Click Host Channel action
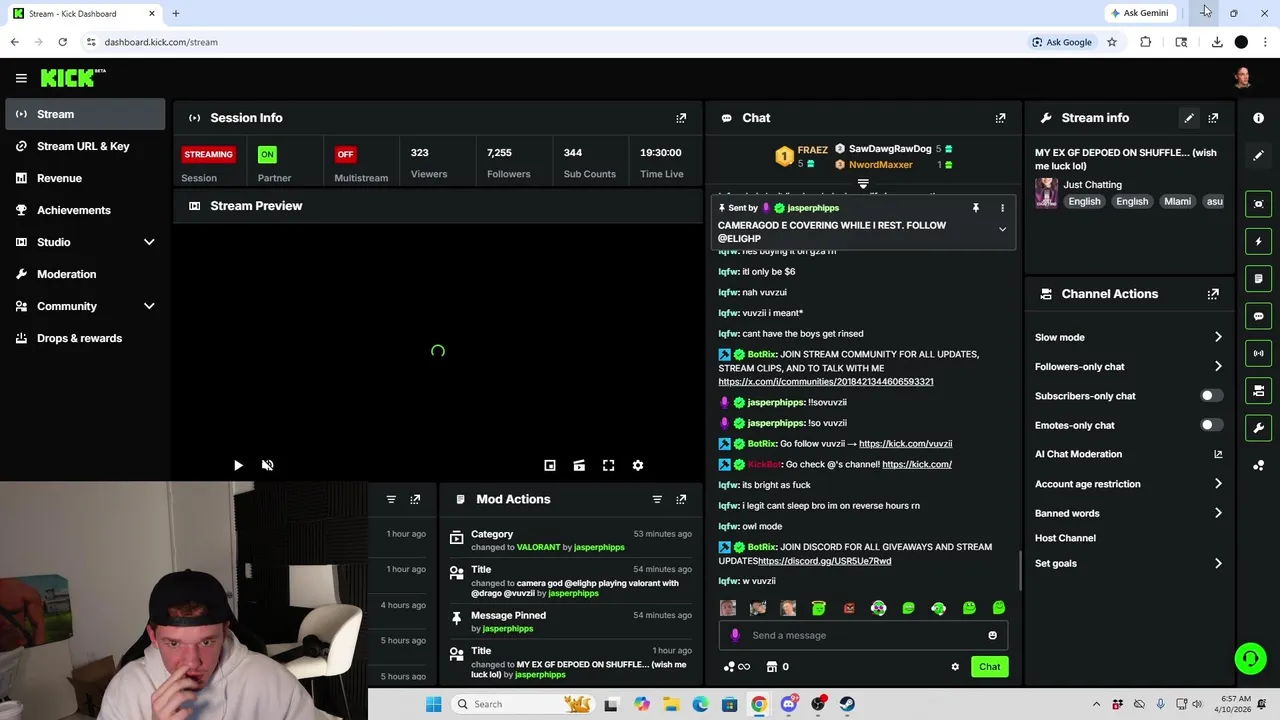 (1065, 538)
